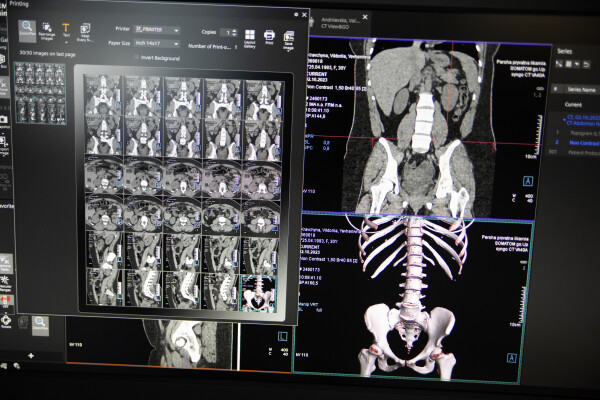Image resolution: width=600 pixels, height=400 pixels.
Task: Open the Layout Gallery
Action: click(x=249, y=39)
